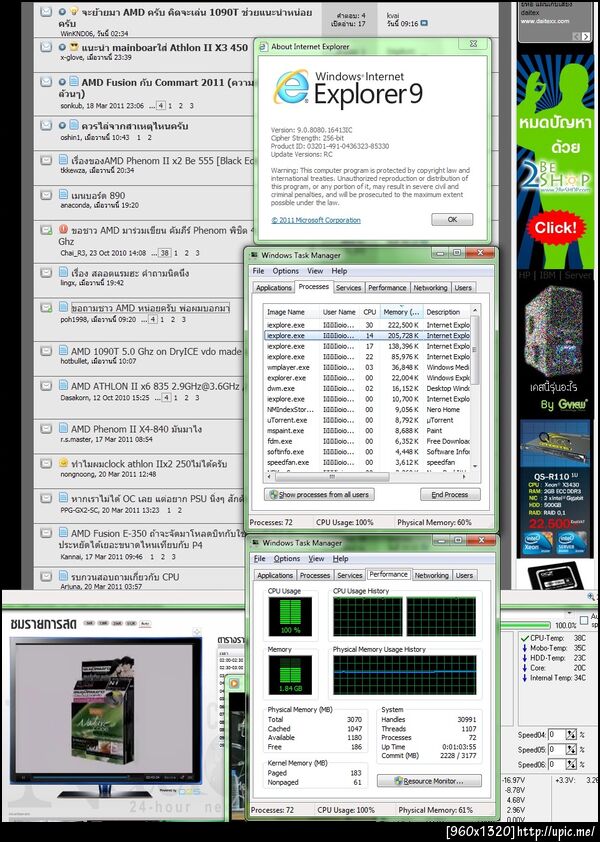The image size is (600, 842).
Task: Click magnifier icon at SpeedFan window top
Action: pos(591,597)
